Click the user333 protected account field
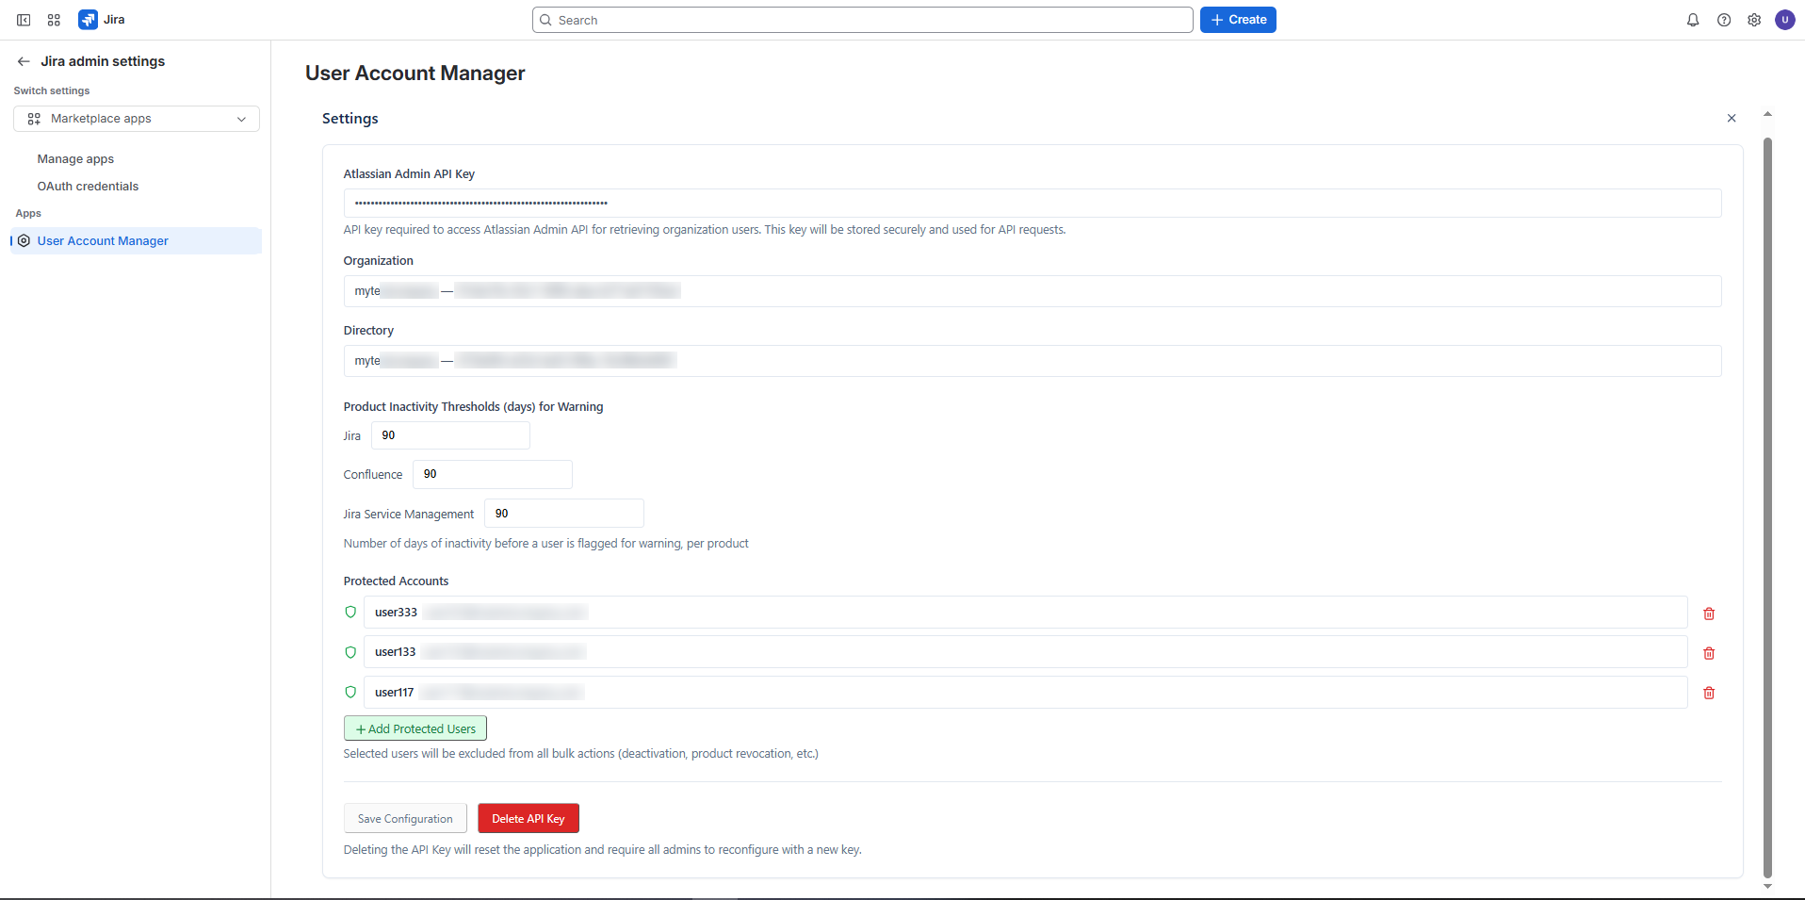Screen dimensions: 1805x900 click(1025, 612)
